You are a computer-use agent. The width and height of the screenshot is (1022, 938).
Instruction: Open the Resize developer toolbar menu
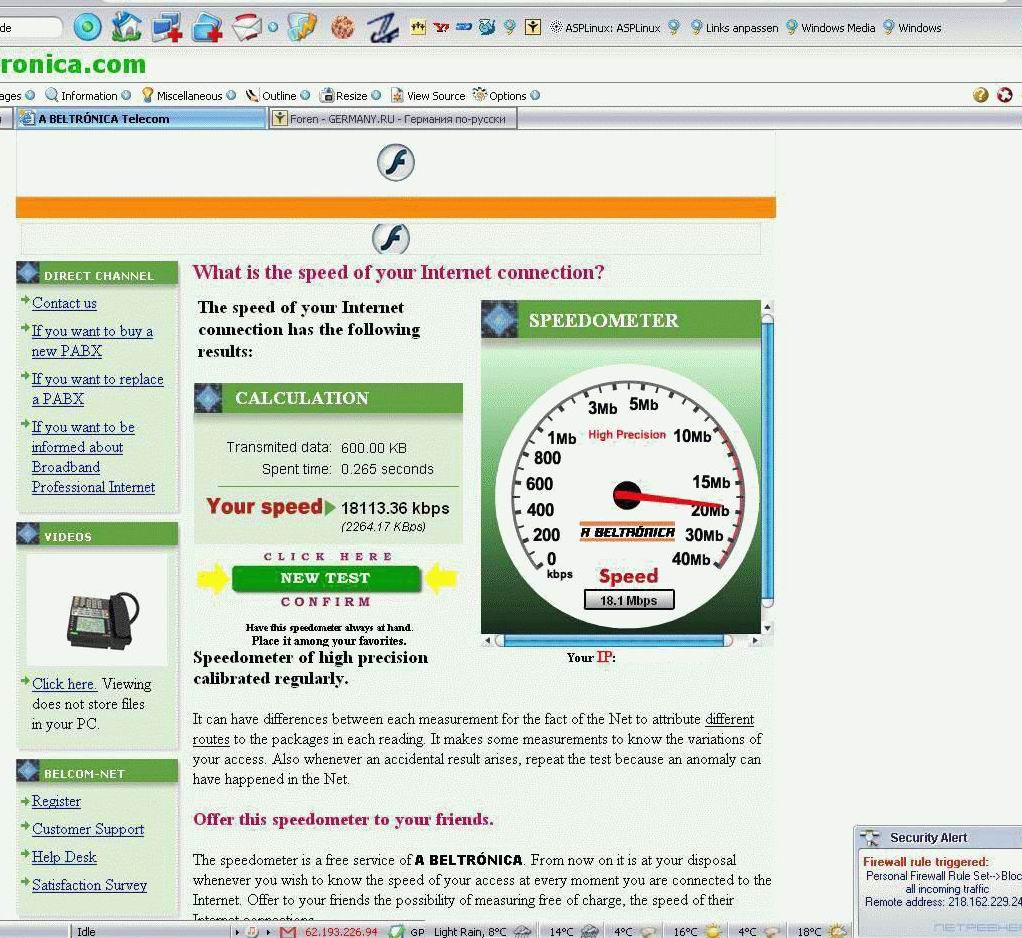coord(350,96)
